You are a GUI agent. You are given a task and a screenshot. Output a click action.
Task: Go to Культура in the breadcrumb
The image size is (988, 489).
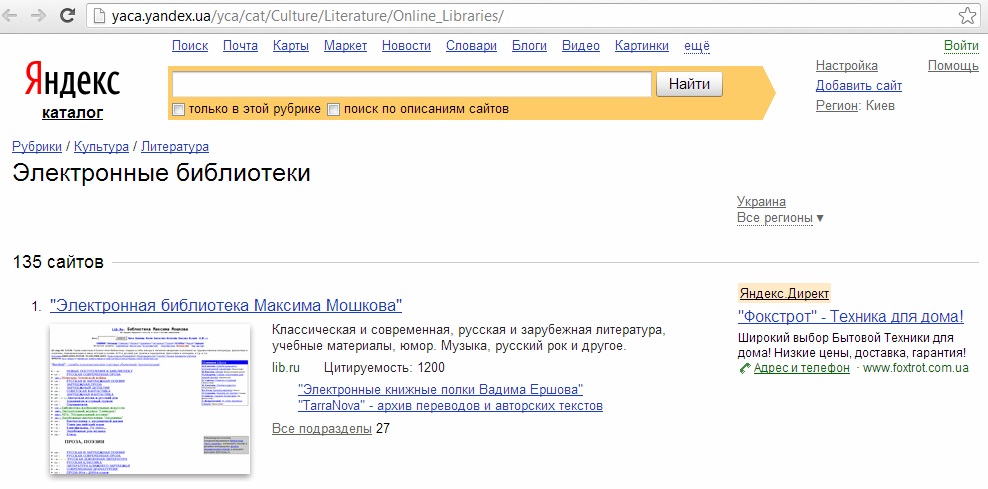(x=101, y=146)
